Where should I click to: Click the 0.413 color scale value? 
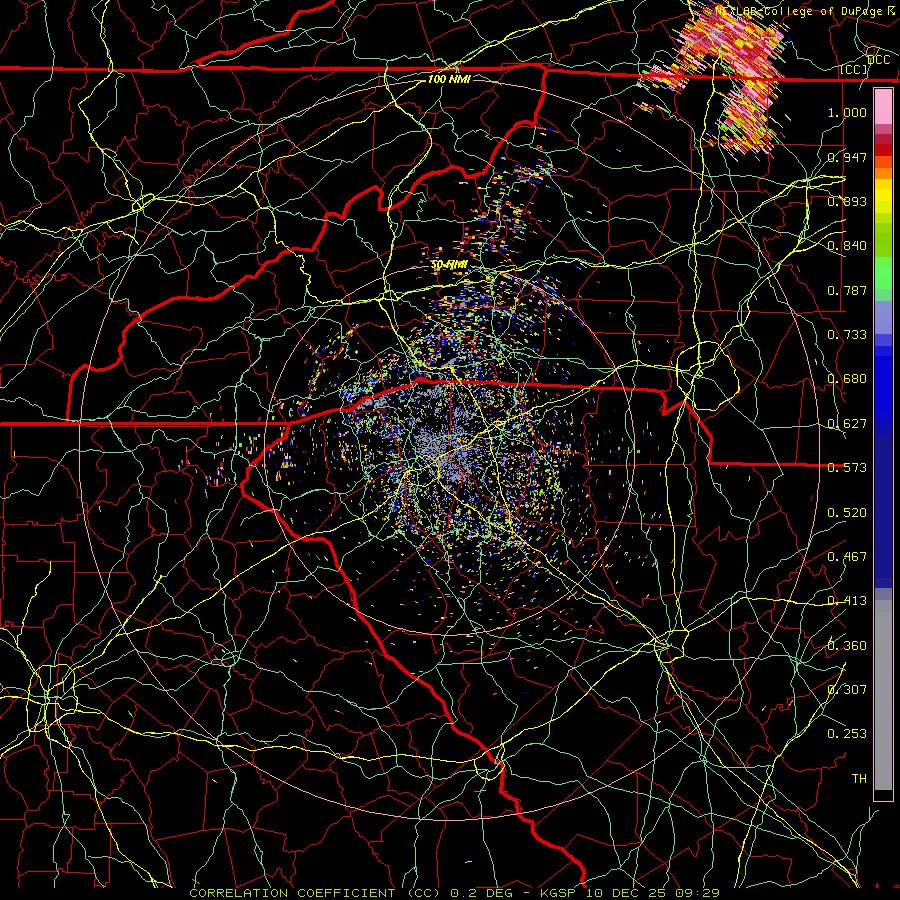847,601
